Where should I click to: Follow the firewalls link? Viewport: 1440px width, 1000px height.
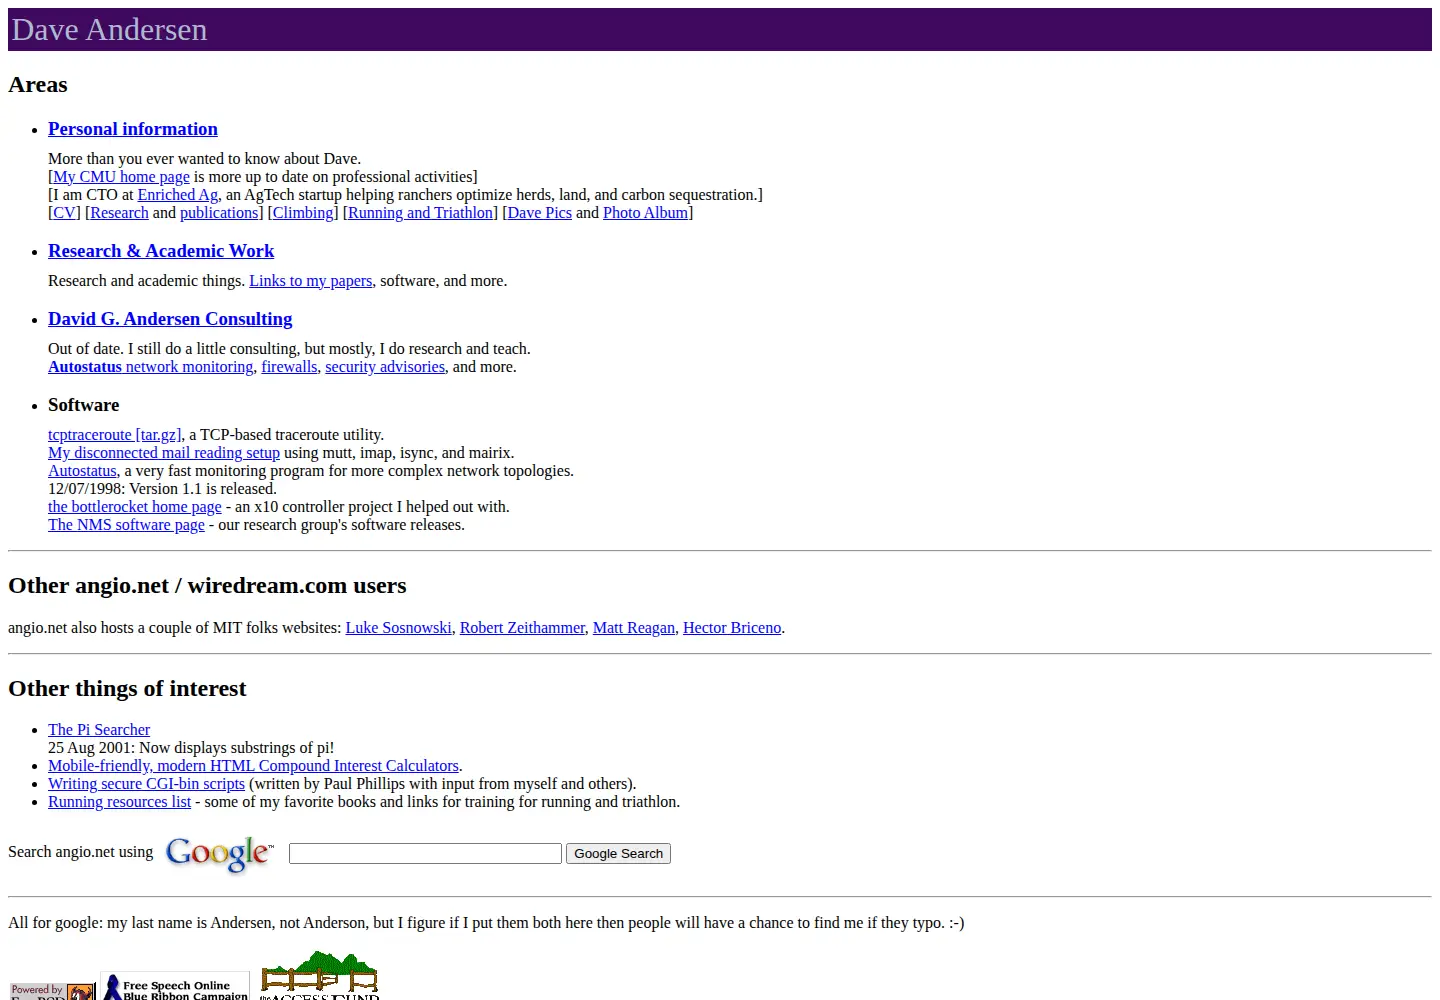coord(289,367)
